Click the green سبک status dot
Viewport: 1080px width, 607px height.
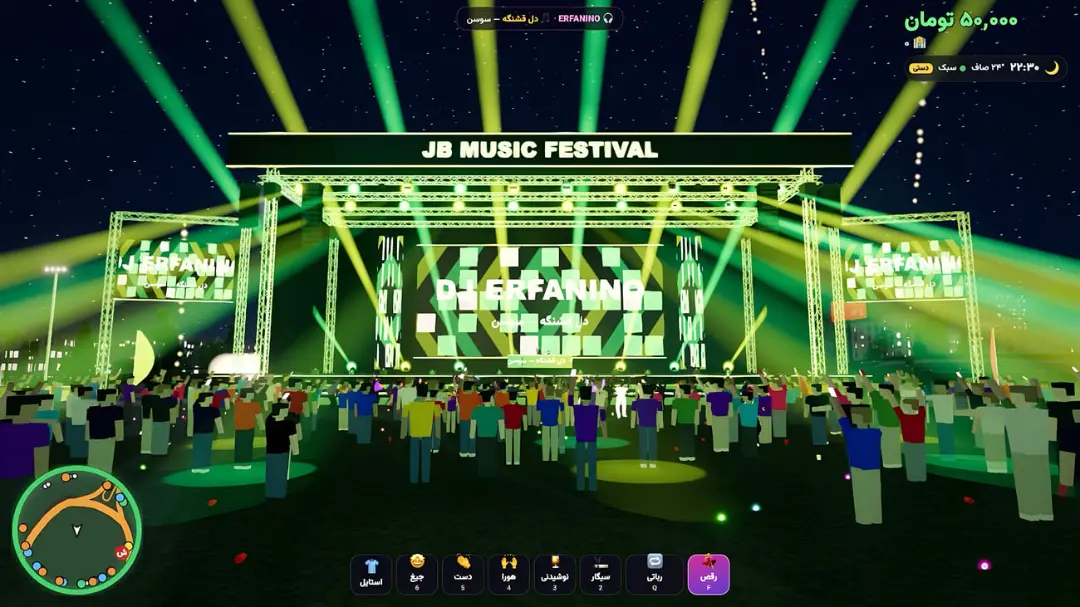click(963, 68)
